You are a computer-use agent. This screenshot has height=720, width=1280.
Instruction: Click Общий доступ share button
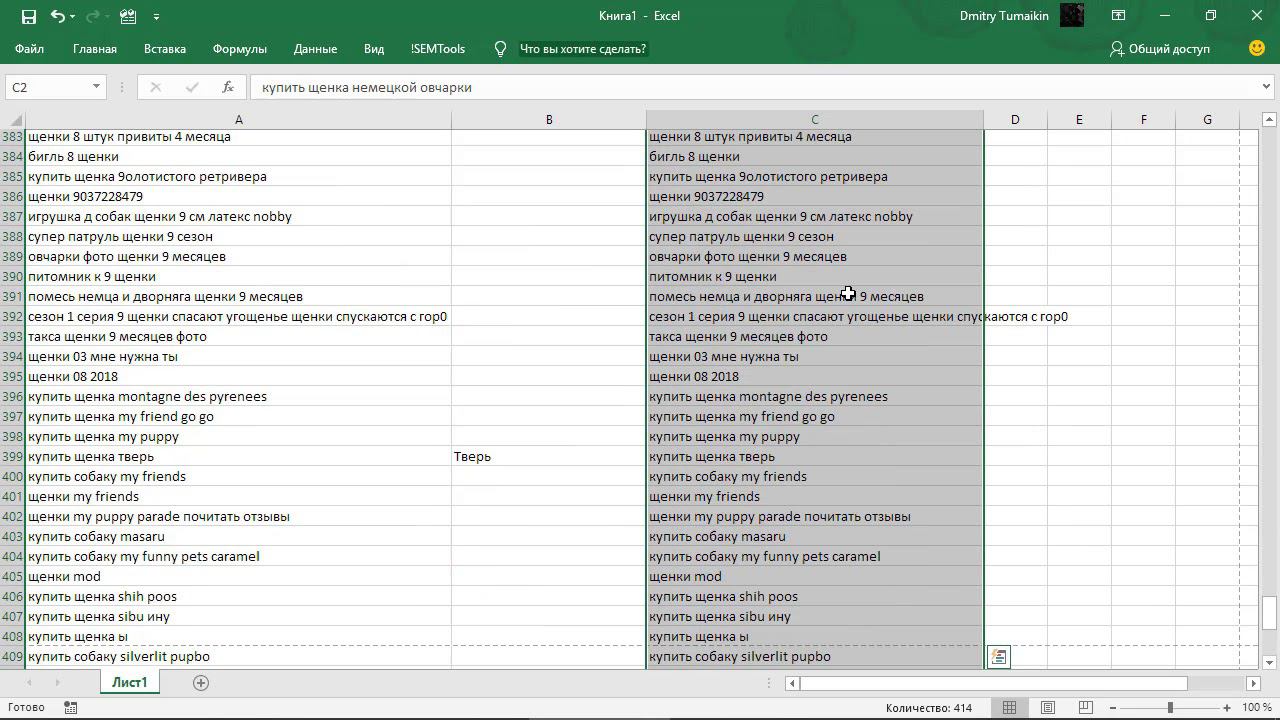pos(1160,49)
